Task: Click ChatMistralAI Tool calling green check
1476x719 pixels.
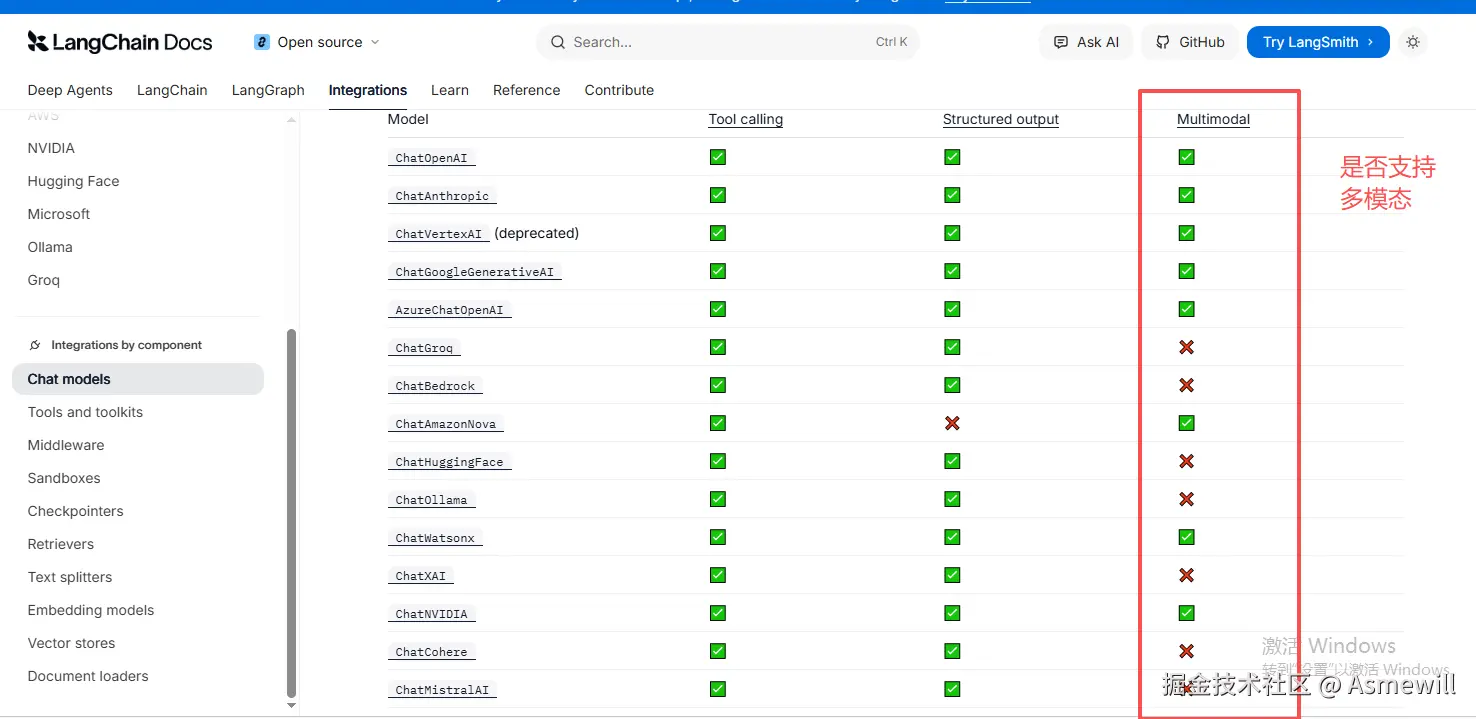Action: 717,689
